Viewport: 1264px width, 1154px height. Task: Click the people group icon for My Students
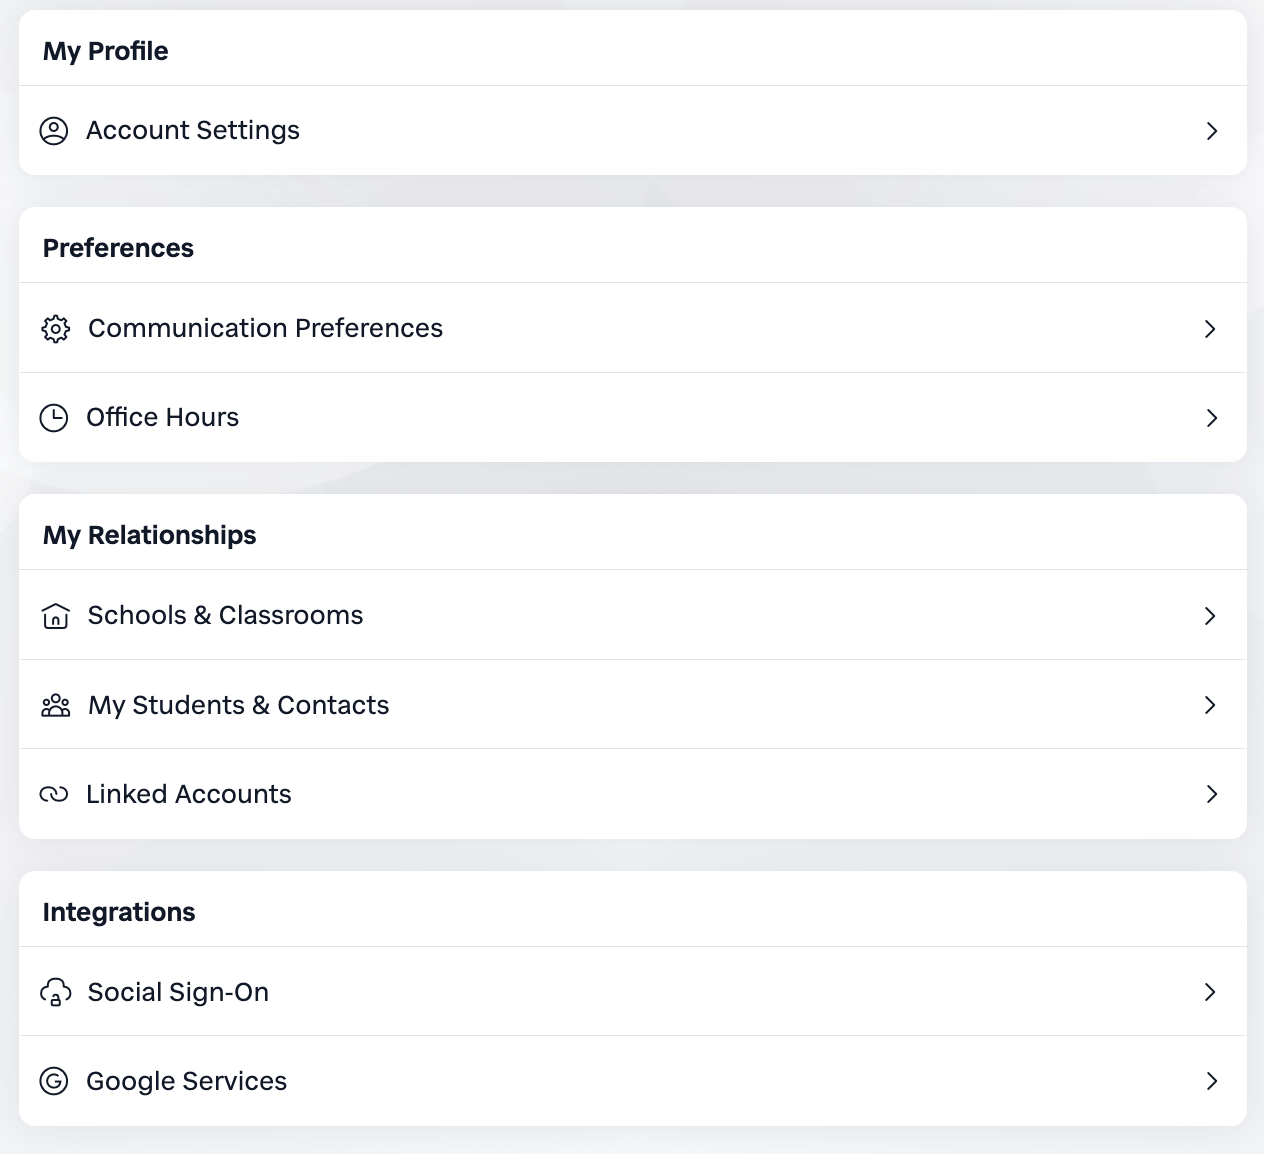56,706
